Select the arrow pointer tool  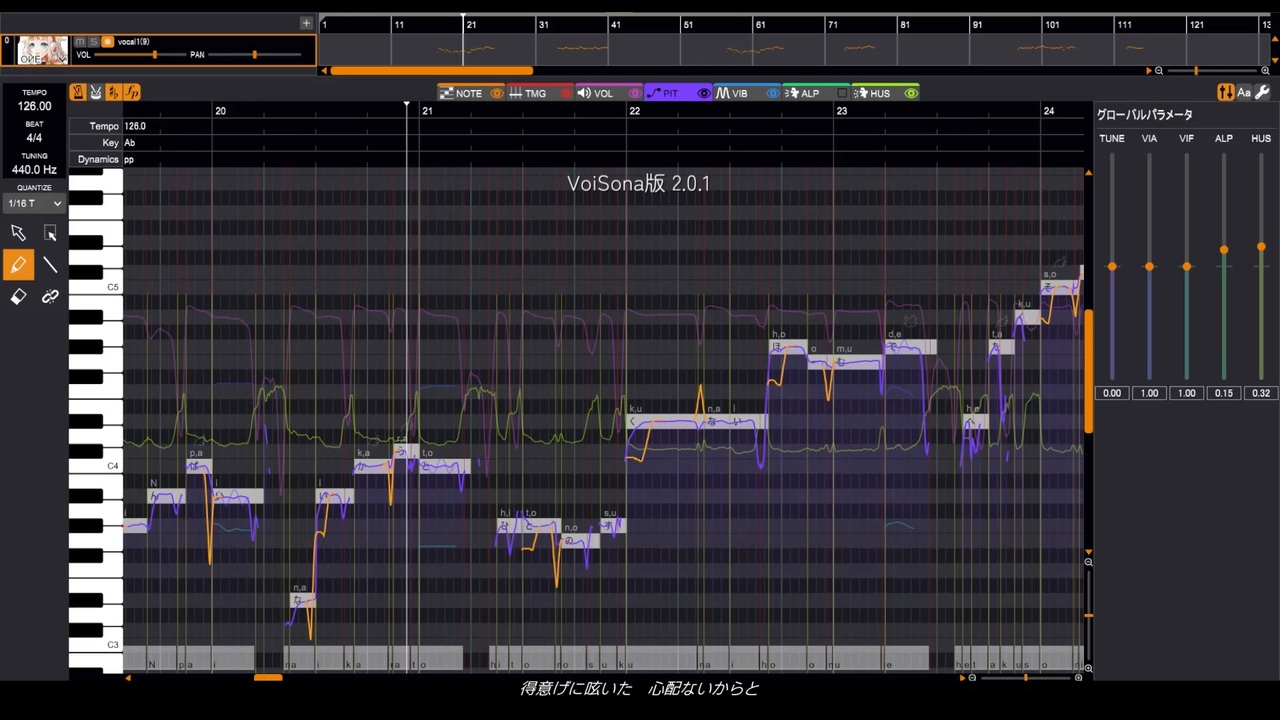18,233
